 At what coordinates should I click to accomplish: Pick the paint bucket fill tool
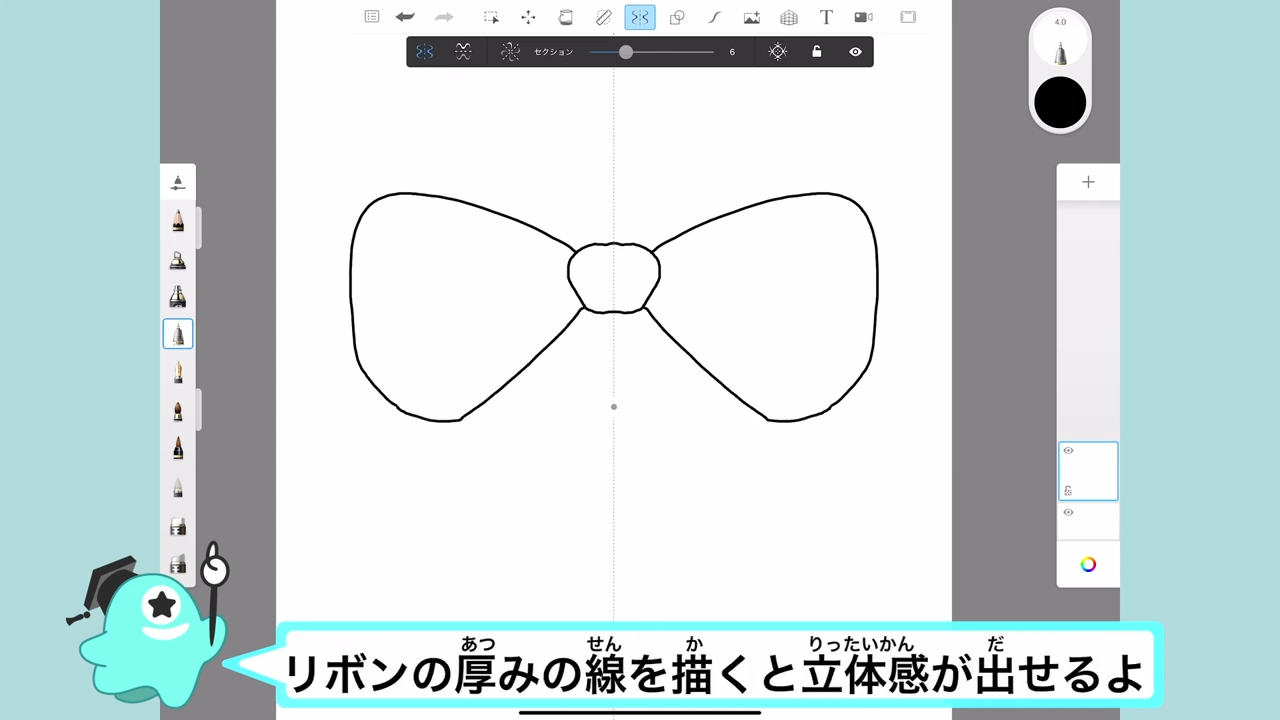565,17
